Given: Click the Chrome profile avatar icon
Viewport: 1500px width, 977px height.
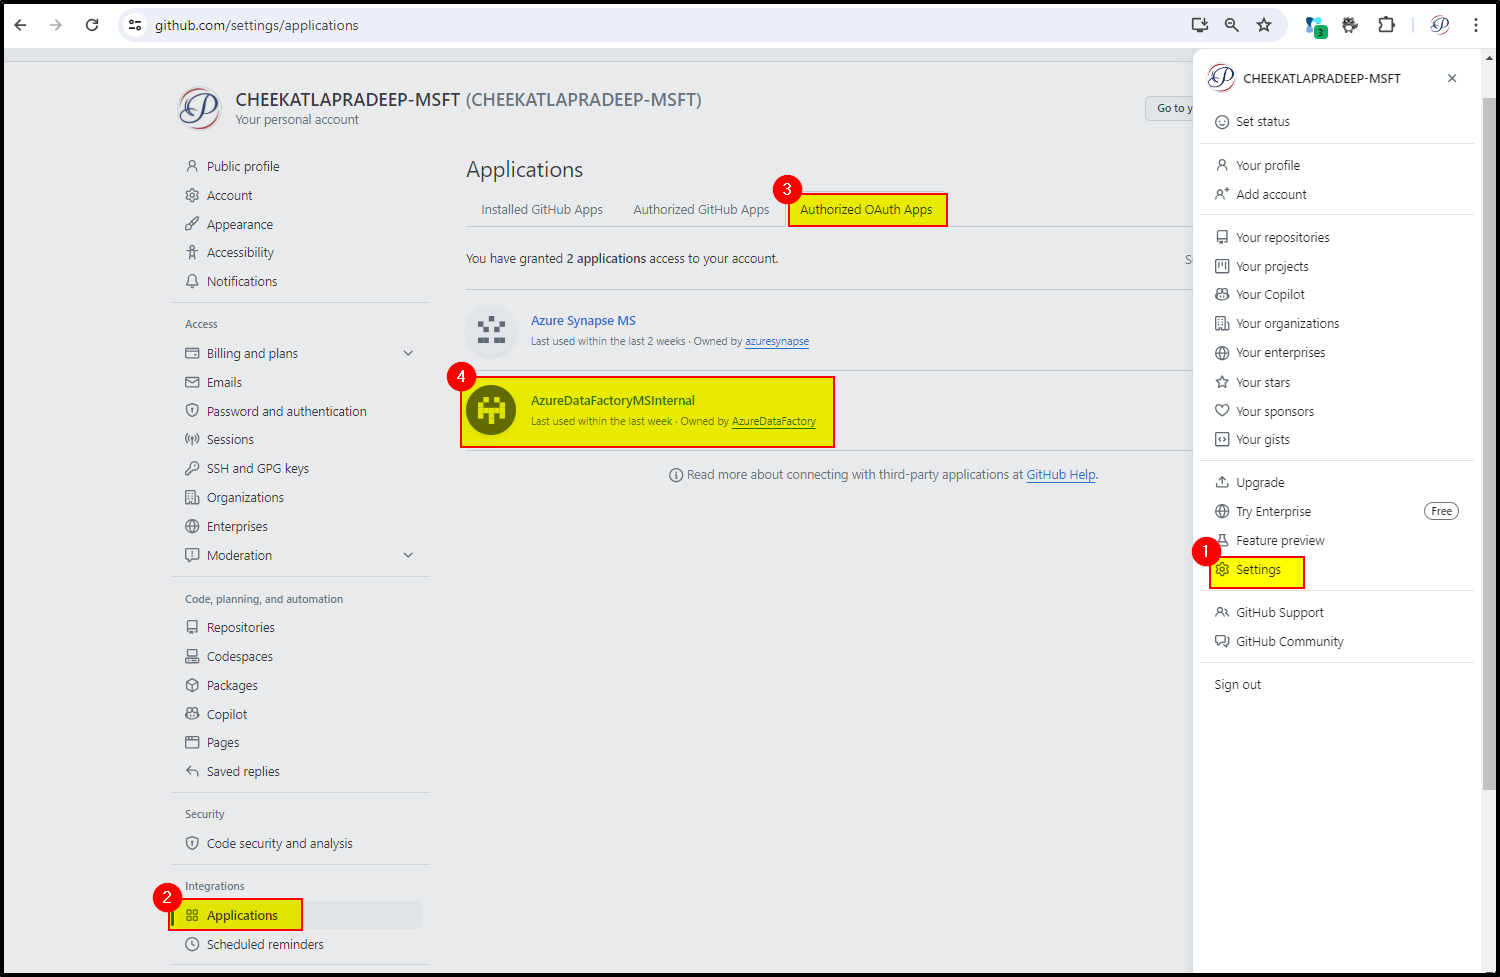Looking at the screenshot, I should coord(1440,25).
